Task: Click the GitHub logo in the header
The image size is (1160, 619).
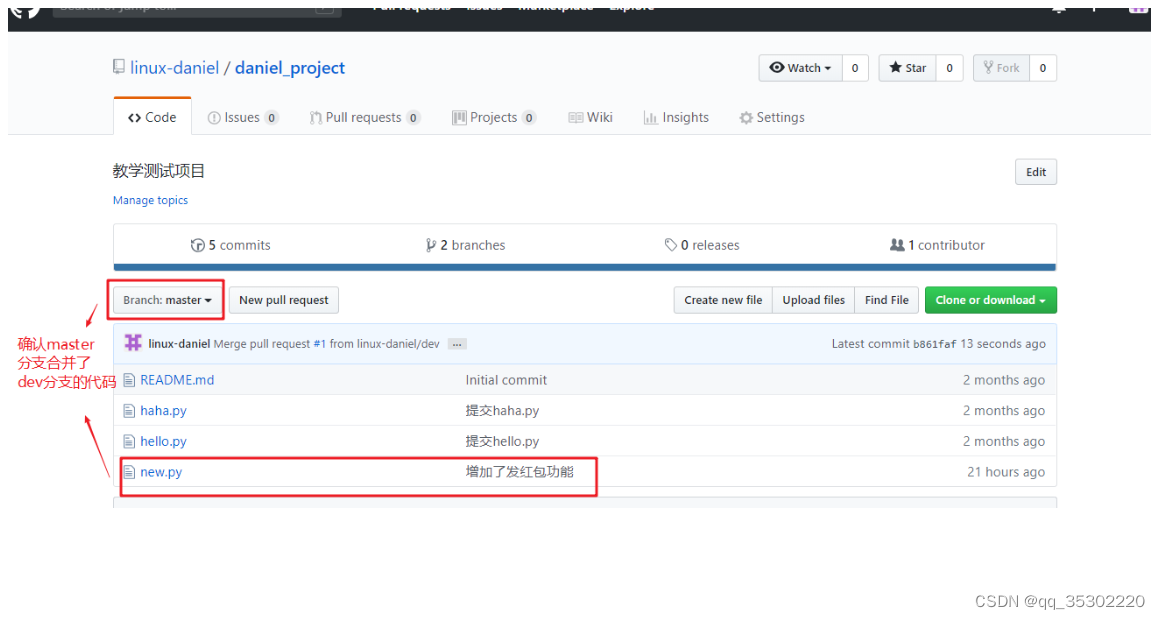Action: pyautogui.click(x=24, y=13)
